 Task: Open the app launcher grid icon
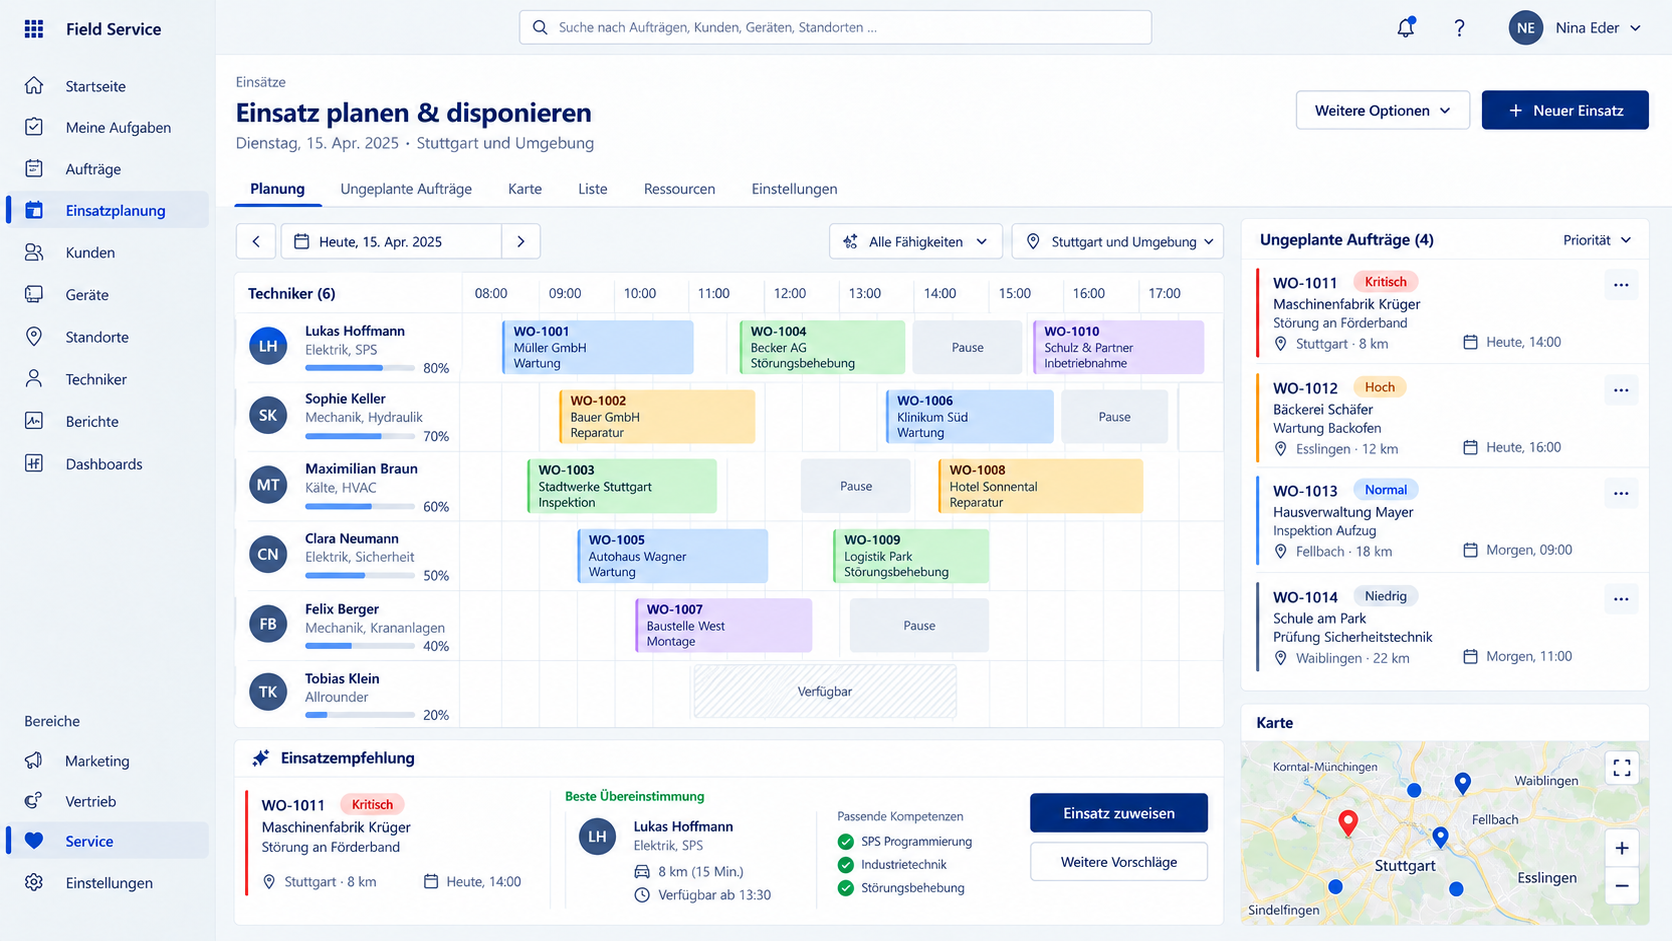pyautogui.click(x=34, y=29)
